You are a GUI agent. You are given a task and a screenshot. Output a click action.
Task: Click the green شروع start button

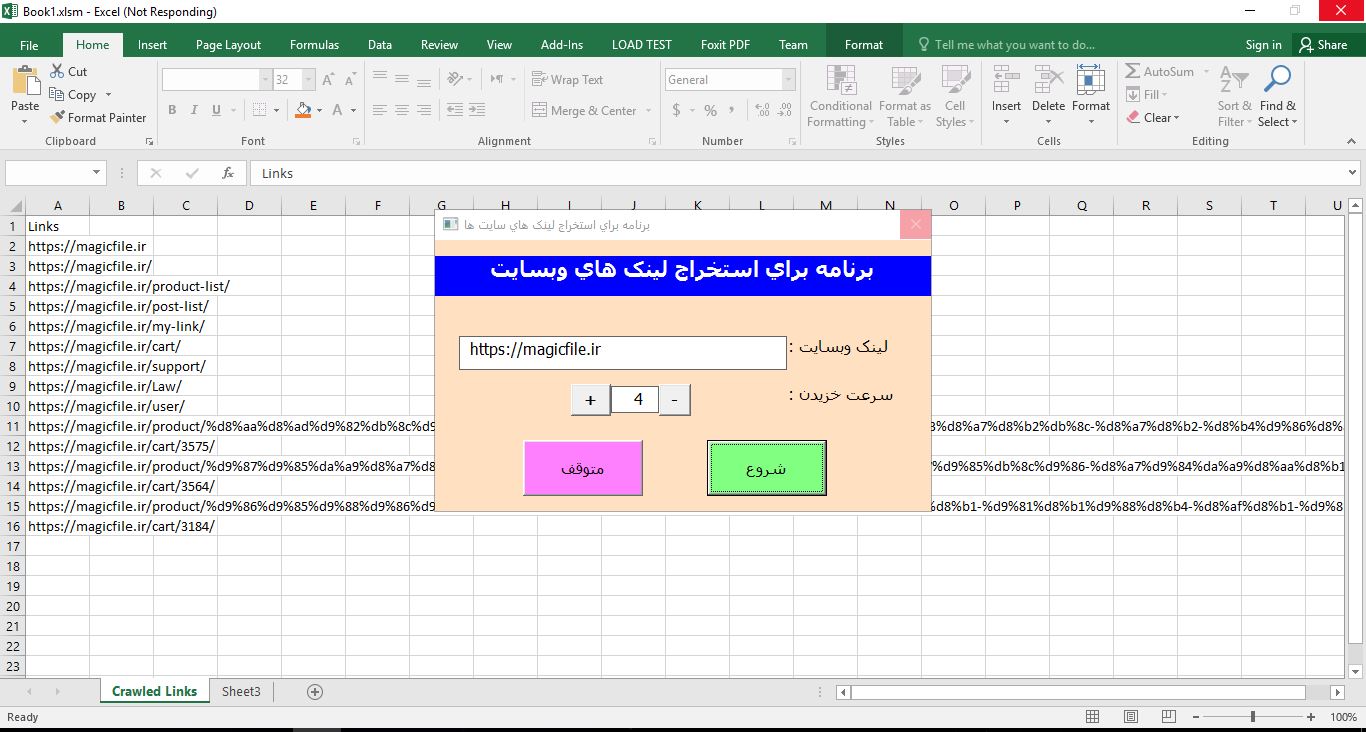point(766,468)
